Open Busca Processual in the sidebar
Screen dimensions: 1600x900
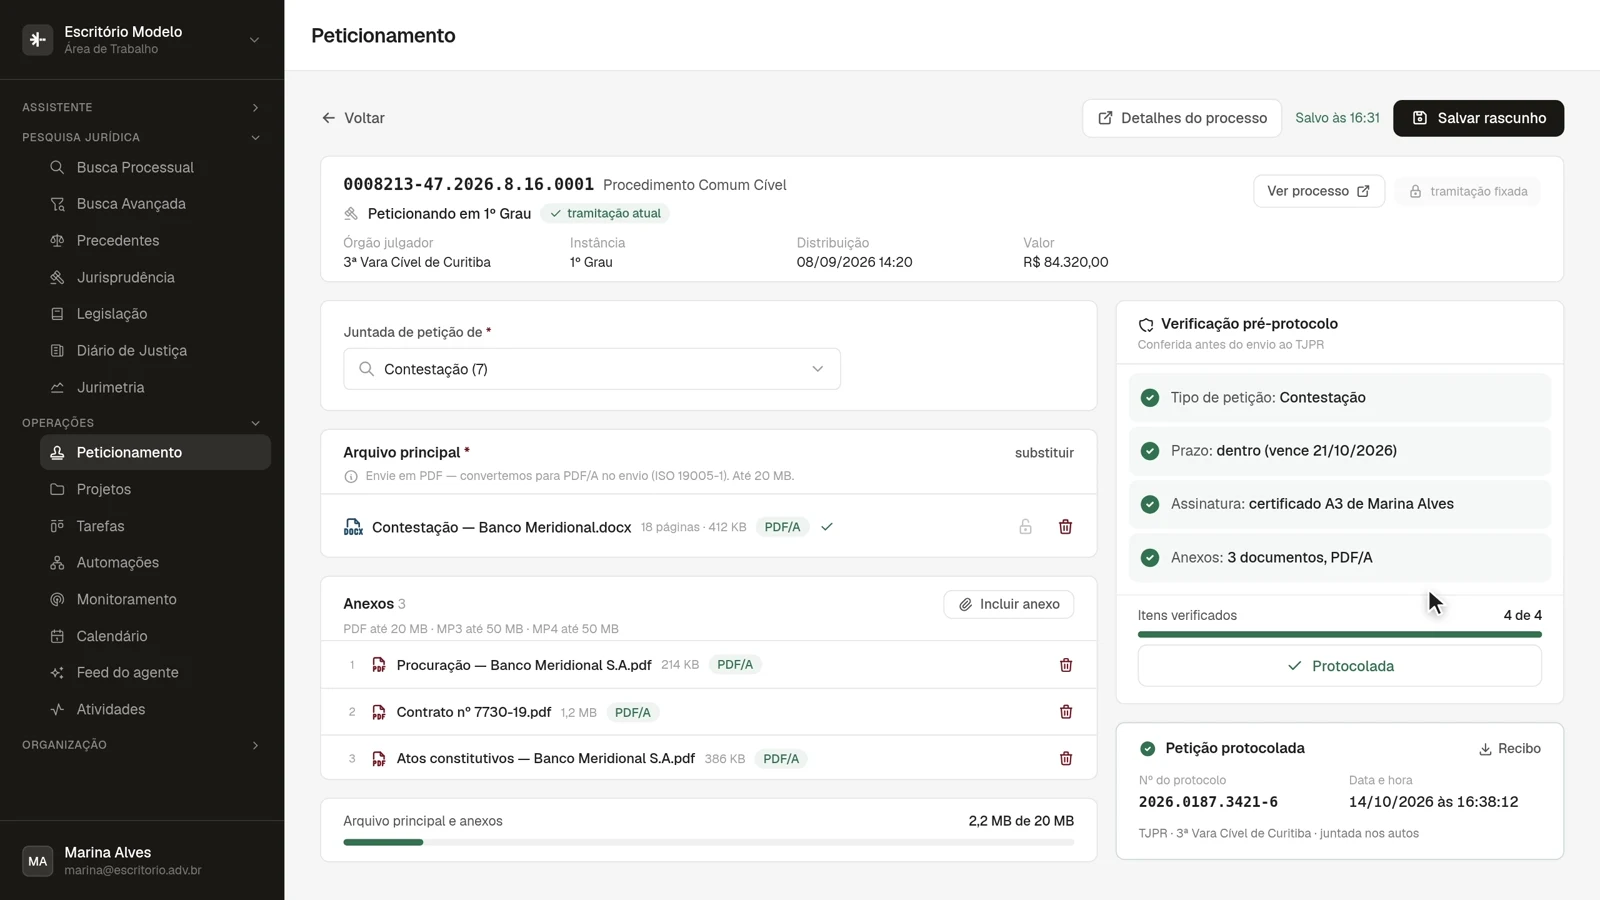[155, 167]
